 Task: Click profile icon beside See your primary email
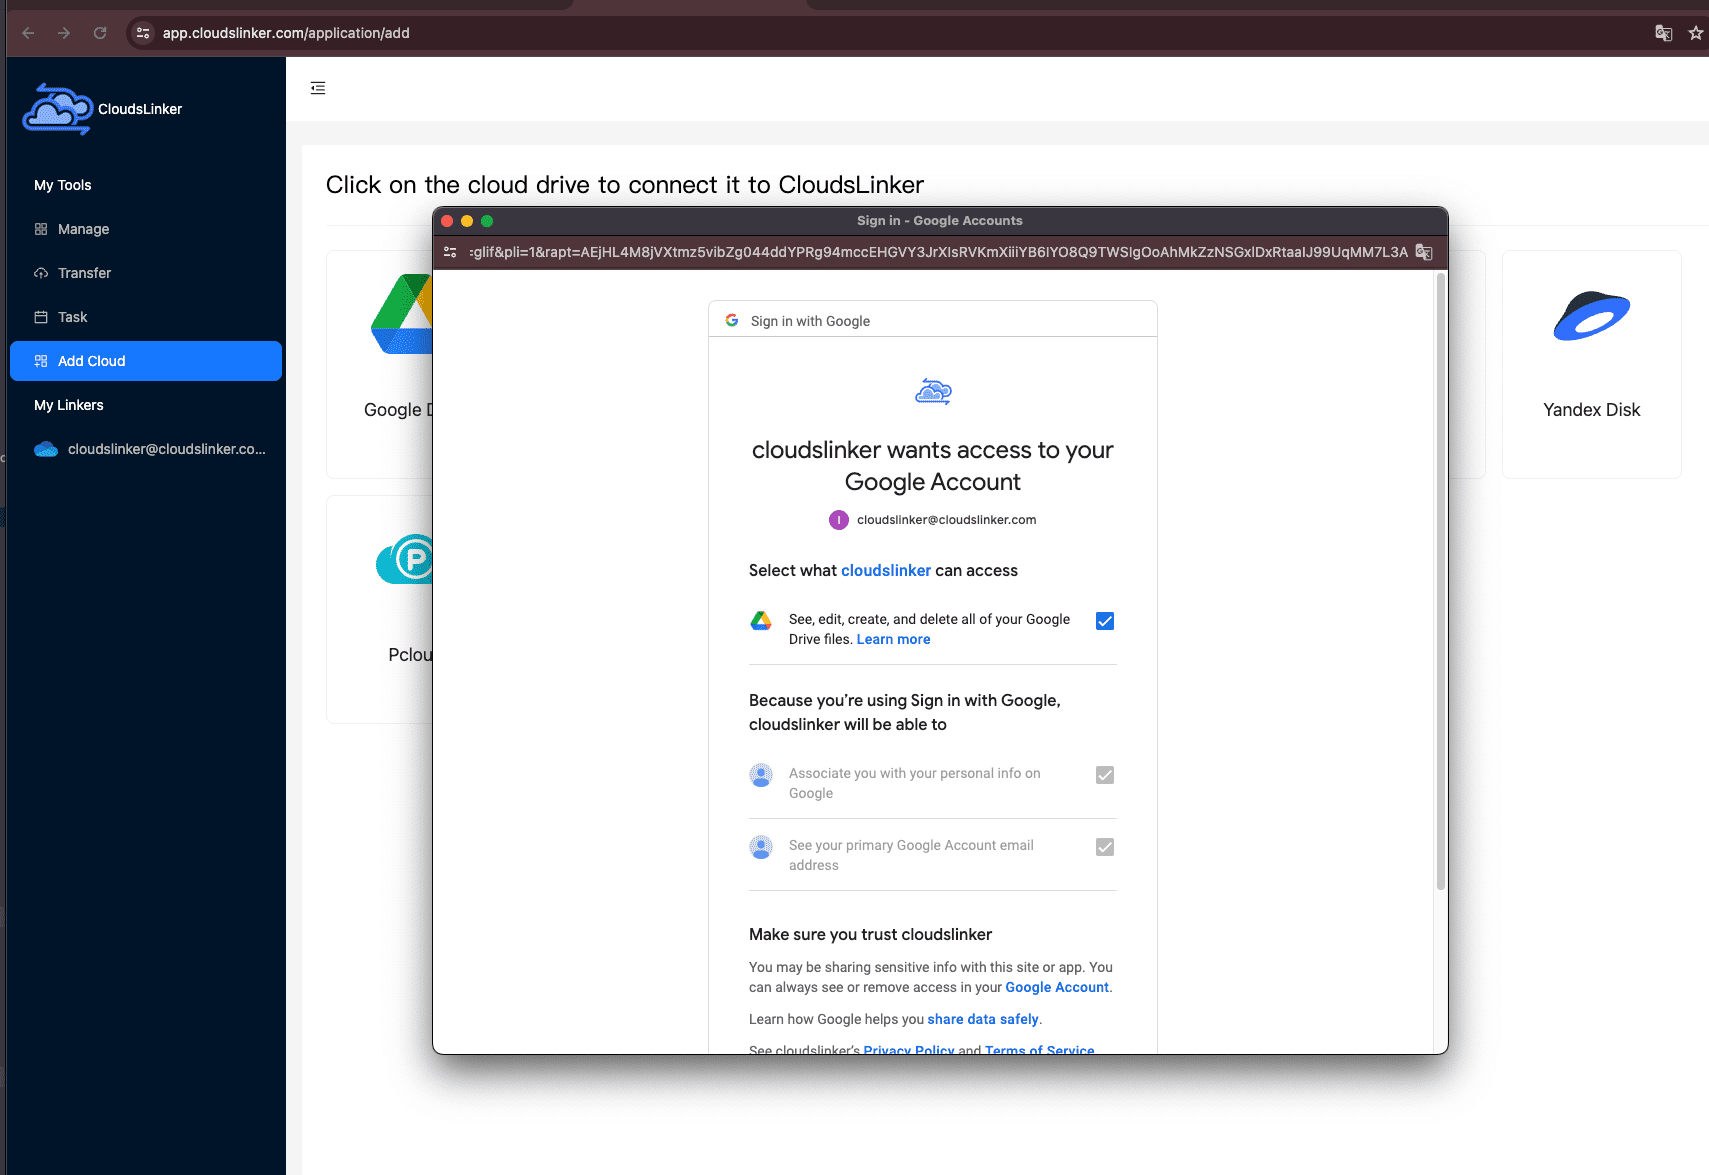click(761, 847)
